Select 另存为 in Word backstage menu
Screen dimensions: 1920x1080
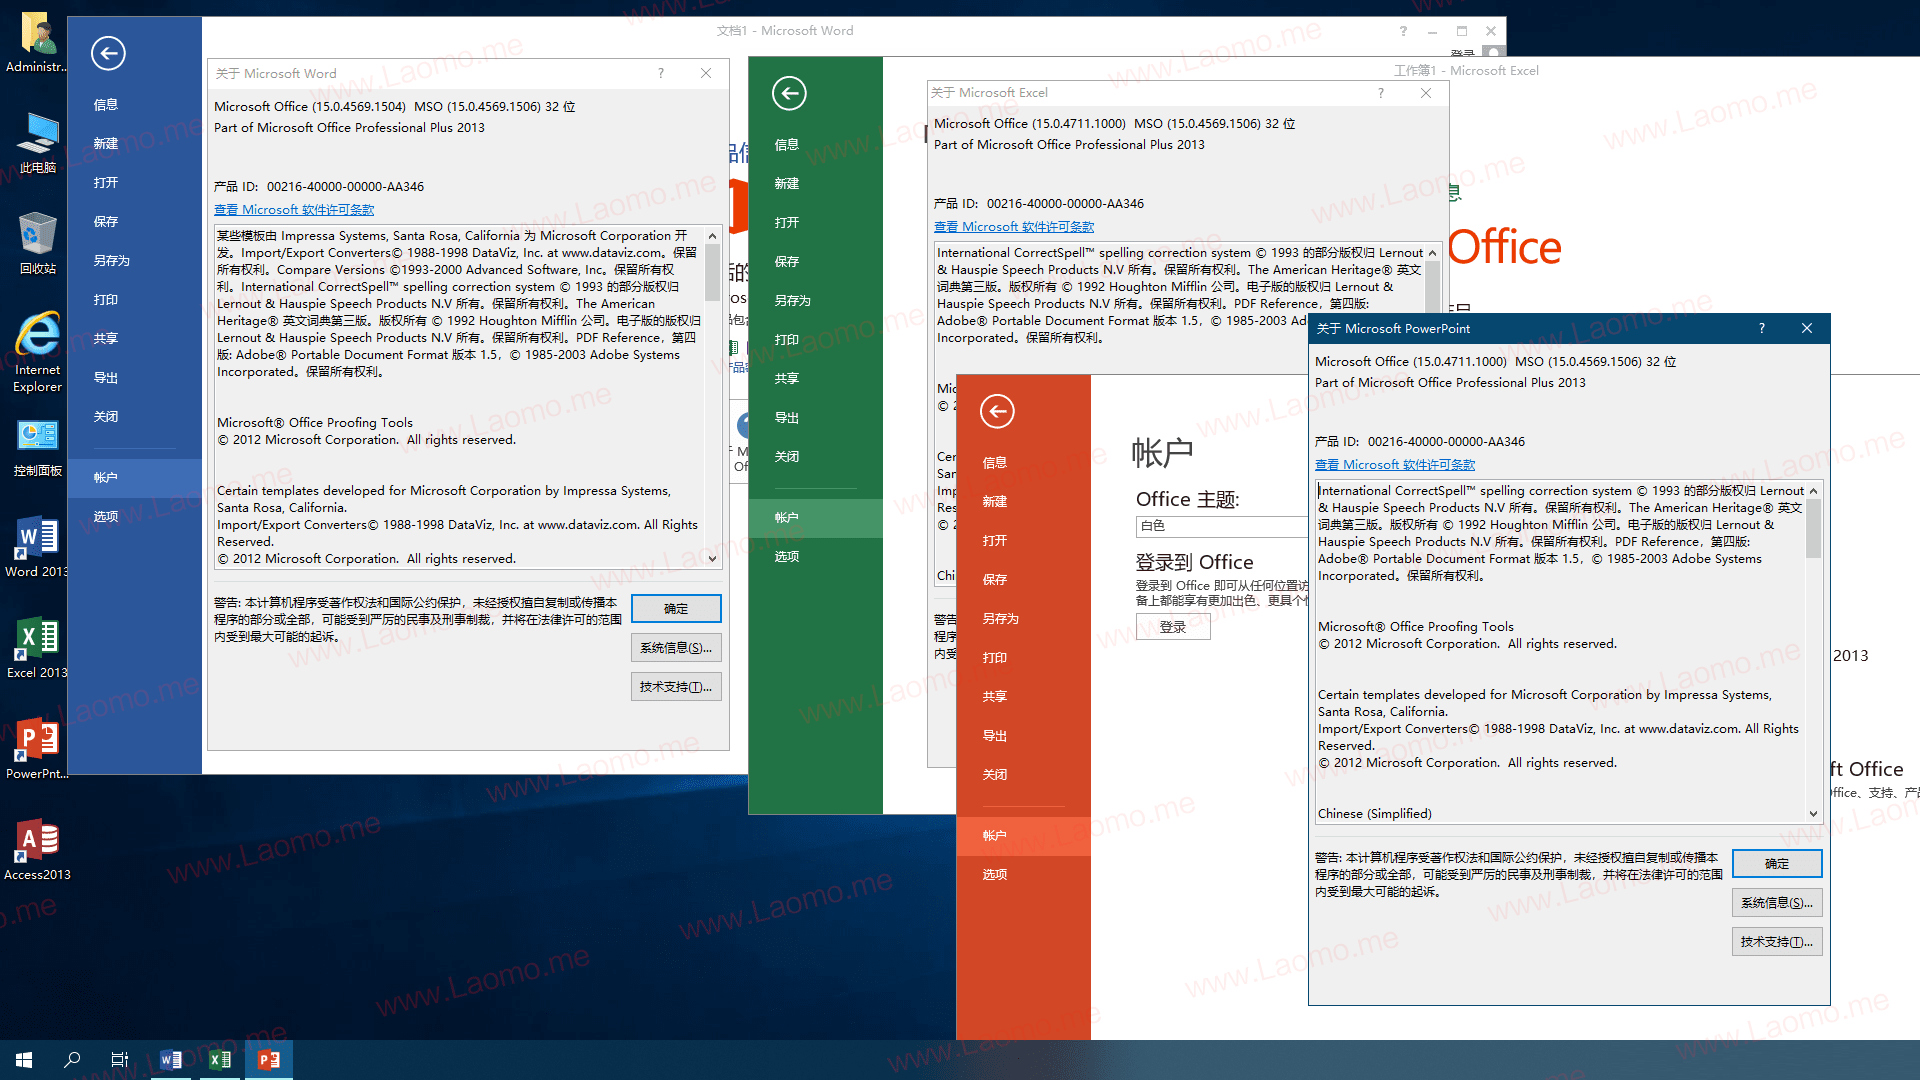(111, 260)
